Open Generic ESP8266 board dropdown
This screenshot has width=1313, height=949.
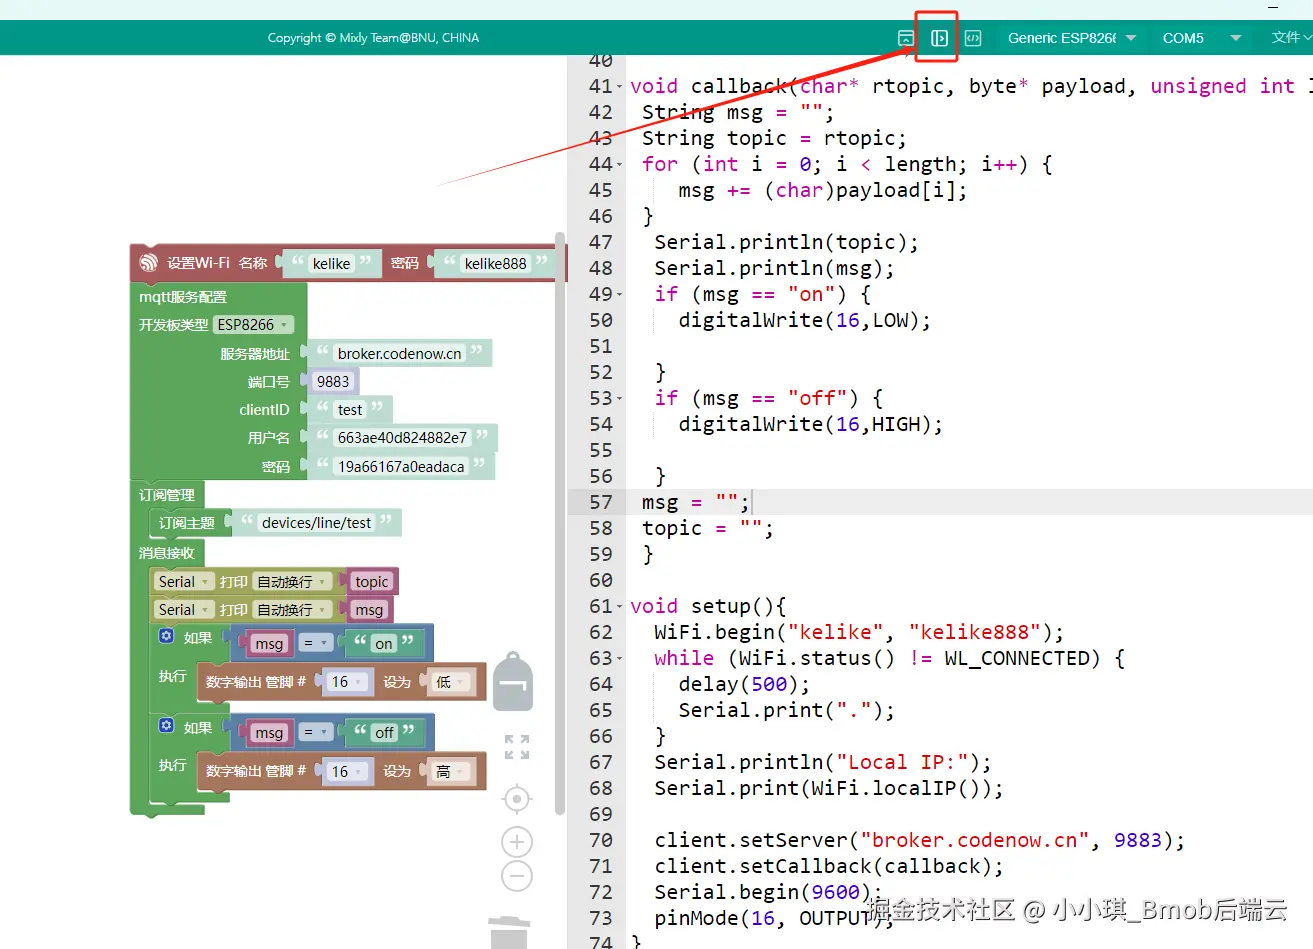click(1072, 38)
